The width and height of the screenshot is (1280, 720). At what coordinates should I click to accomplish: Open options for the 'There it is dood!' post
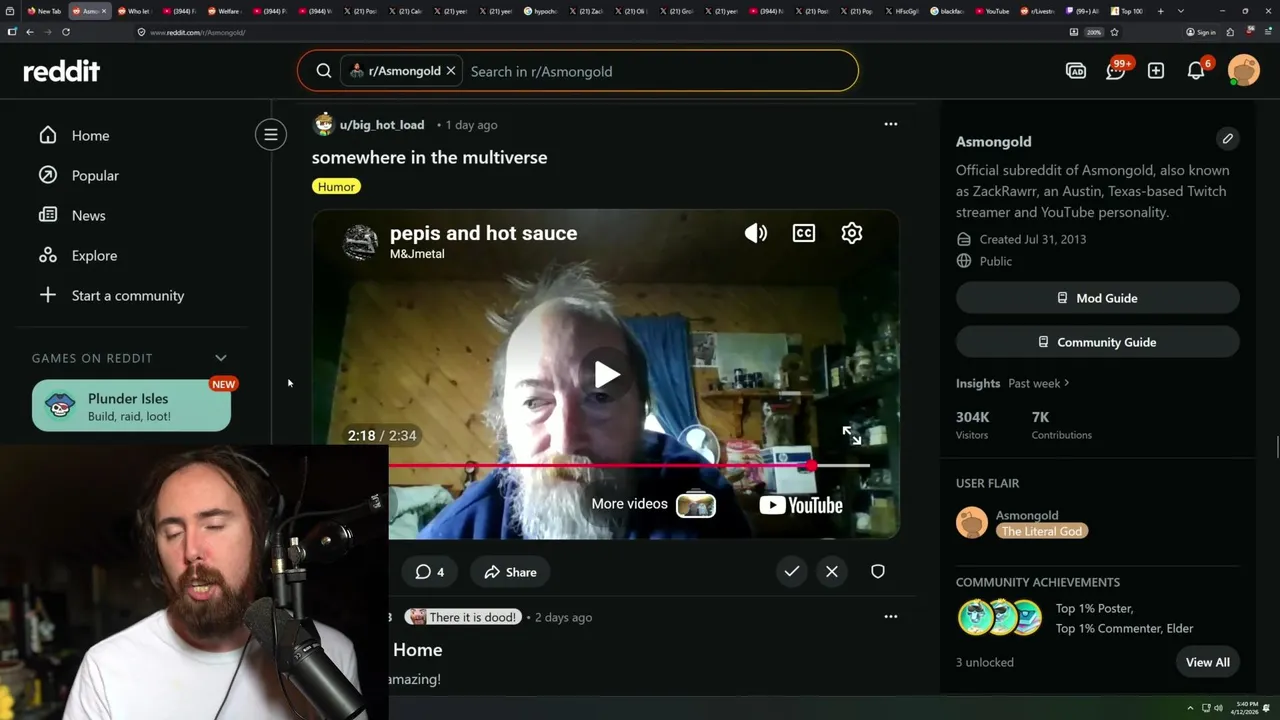[x=890, y=616]
